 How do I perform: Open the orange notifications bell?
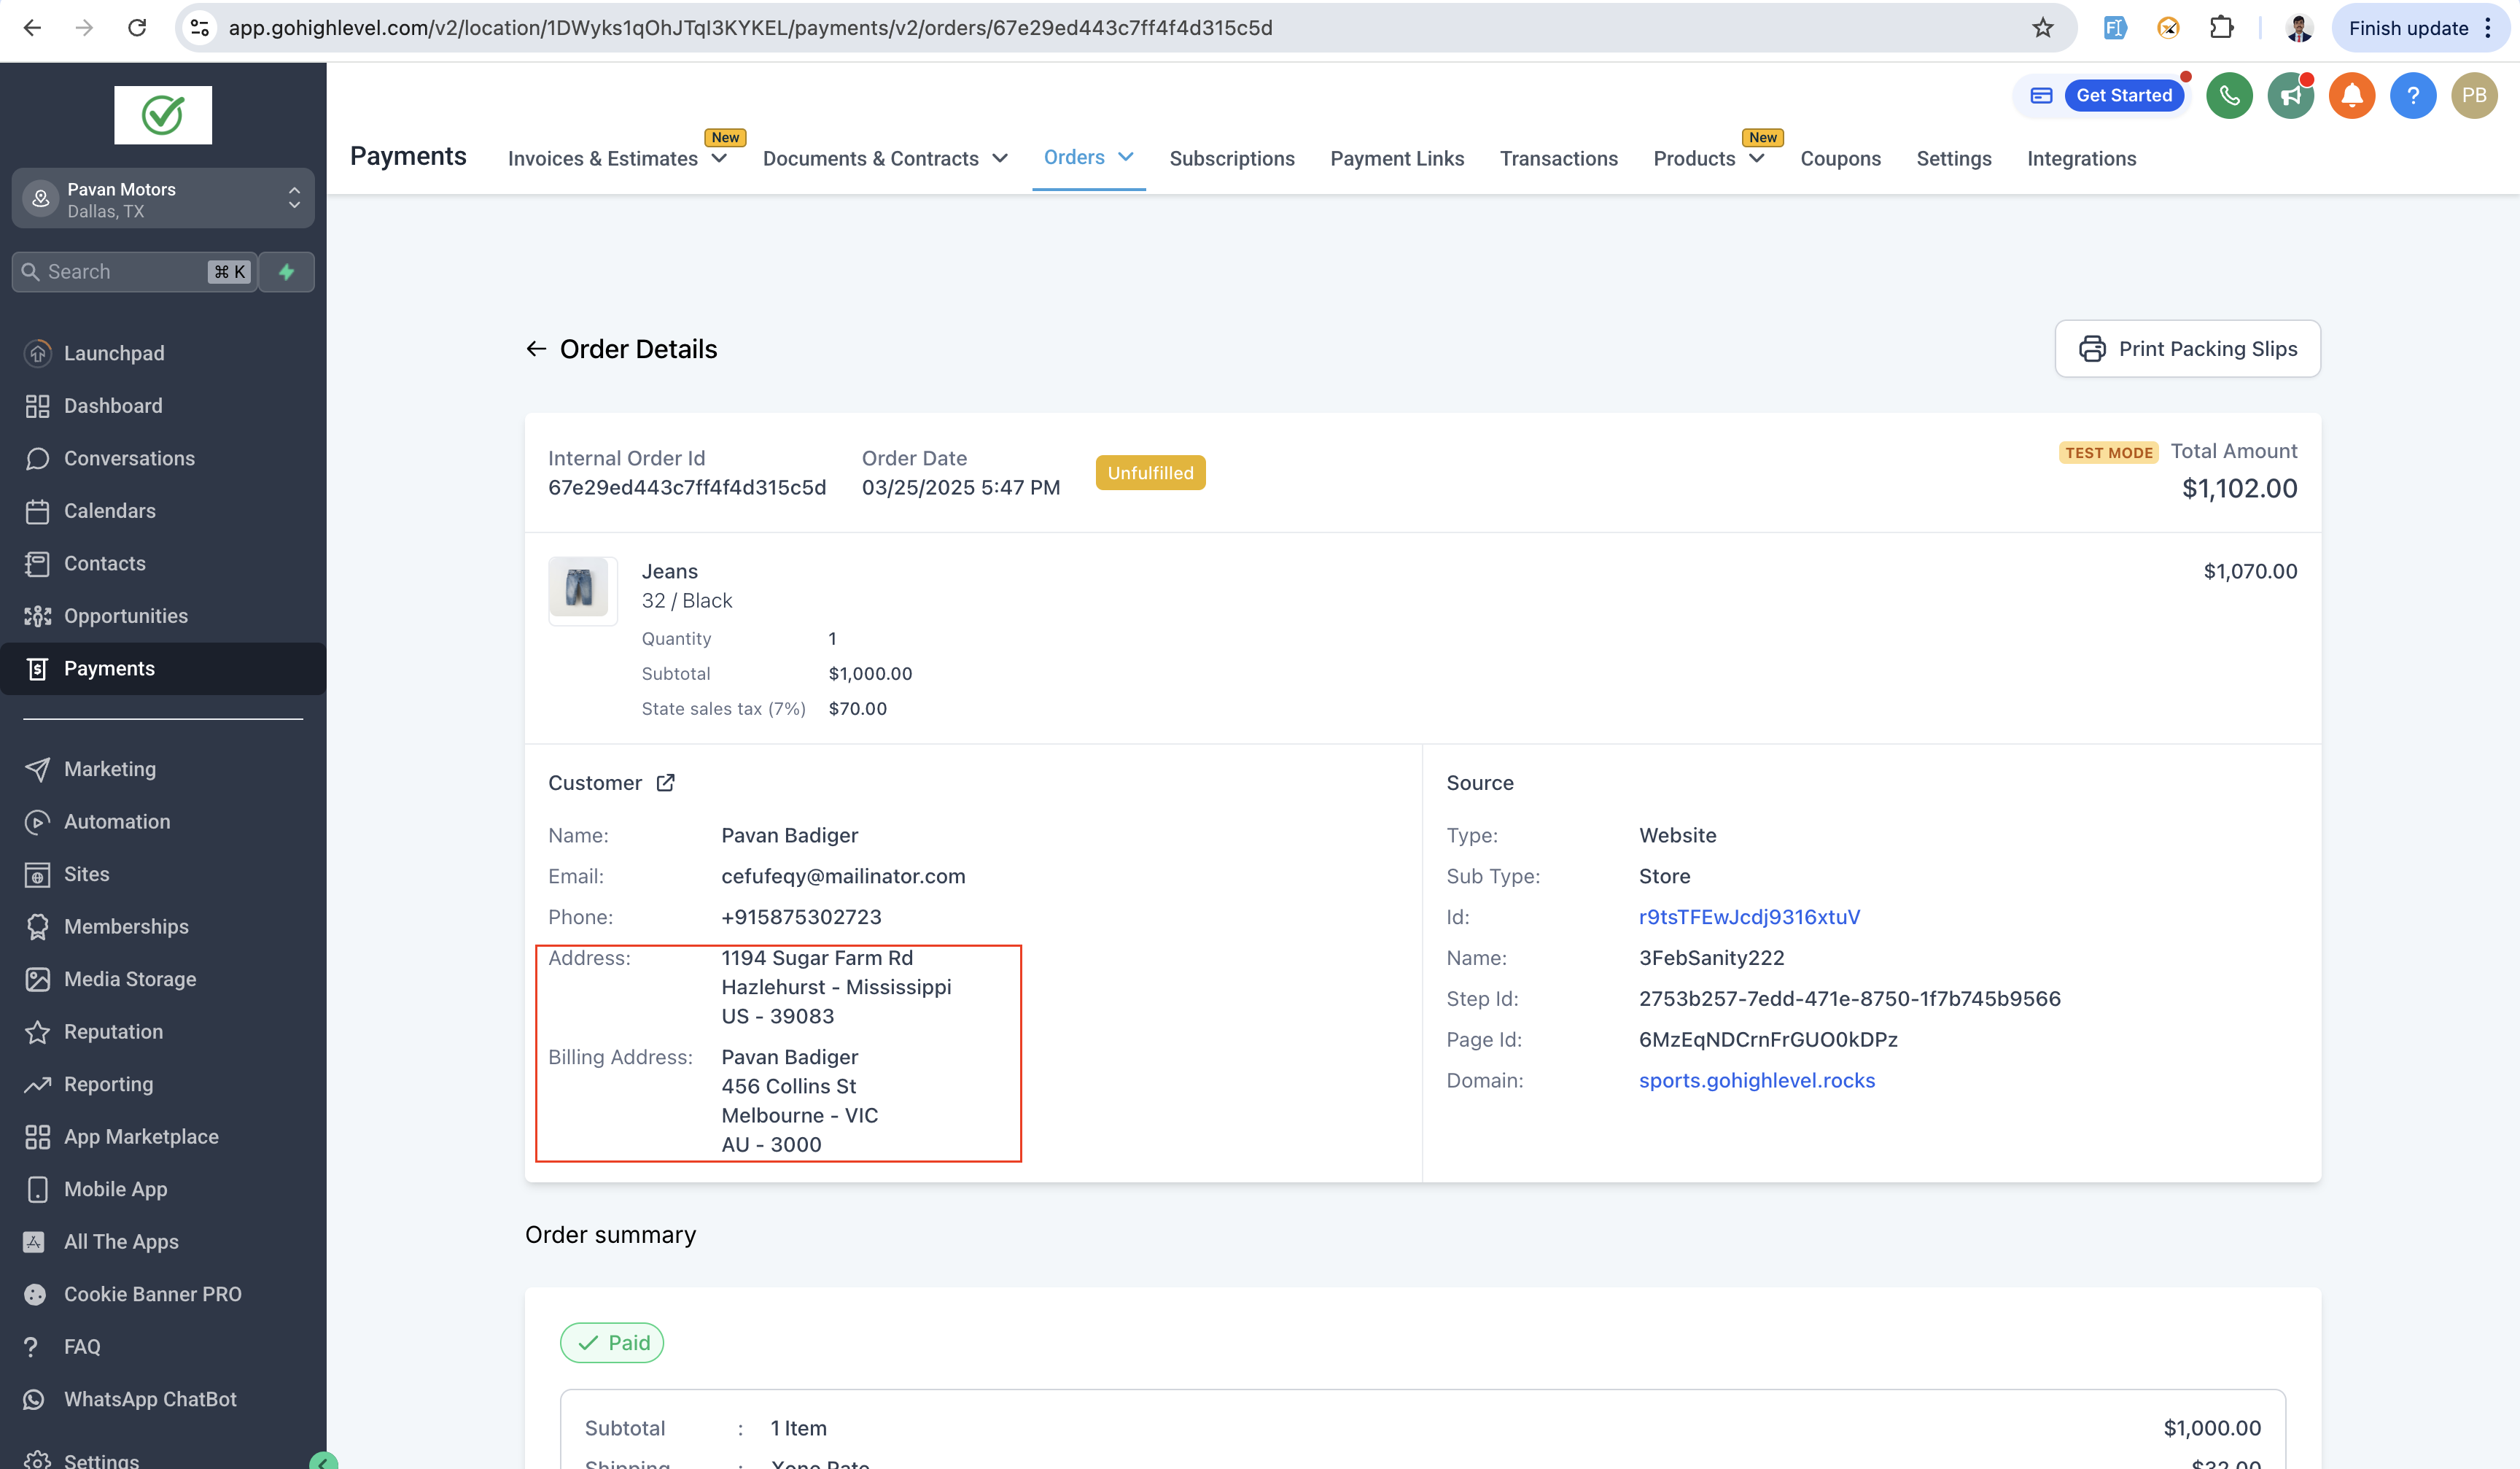pos(2352,95)
